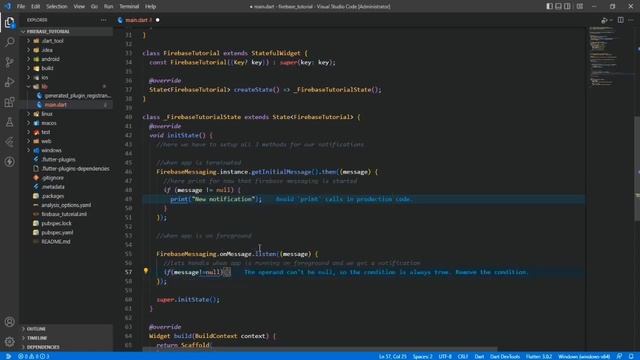Screen dimensions: 640x360
Task: Open the Extensions view
Action: [9, 102]
